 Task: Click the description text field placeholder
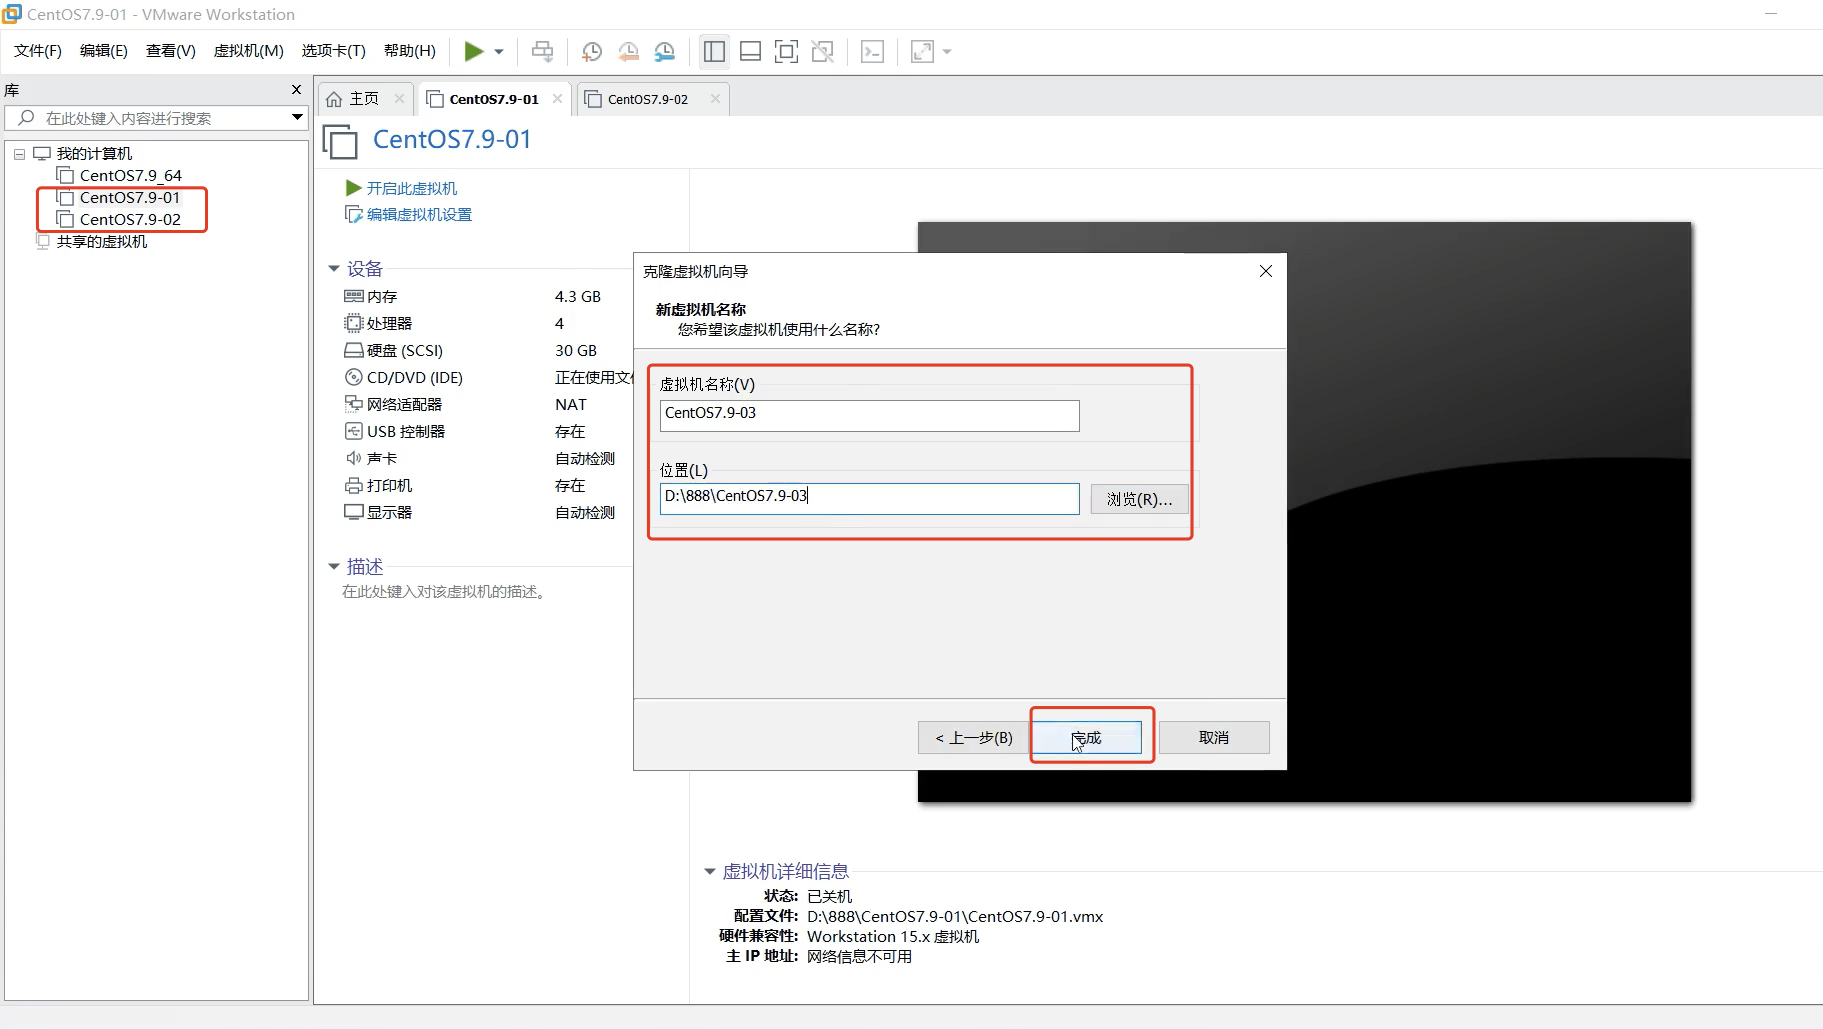click(444, 592)
